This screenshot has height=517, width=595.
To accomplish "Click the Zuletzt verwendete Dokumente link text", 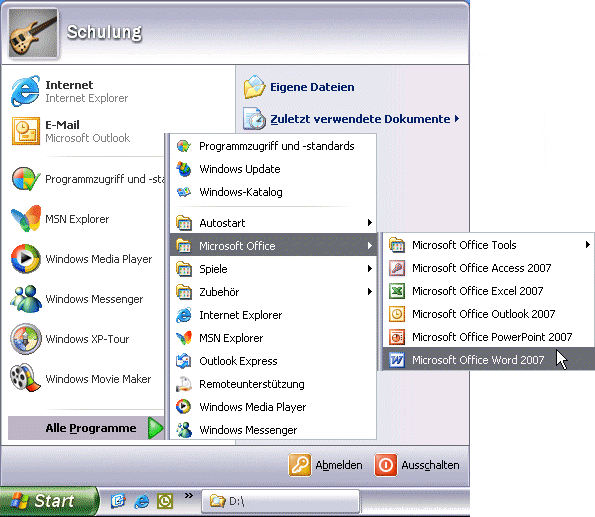I will pos(360,119).
